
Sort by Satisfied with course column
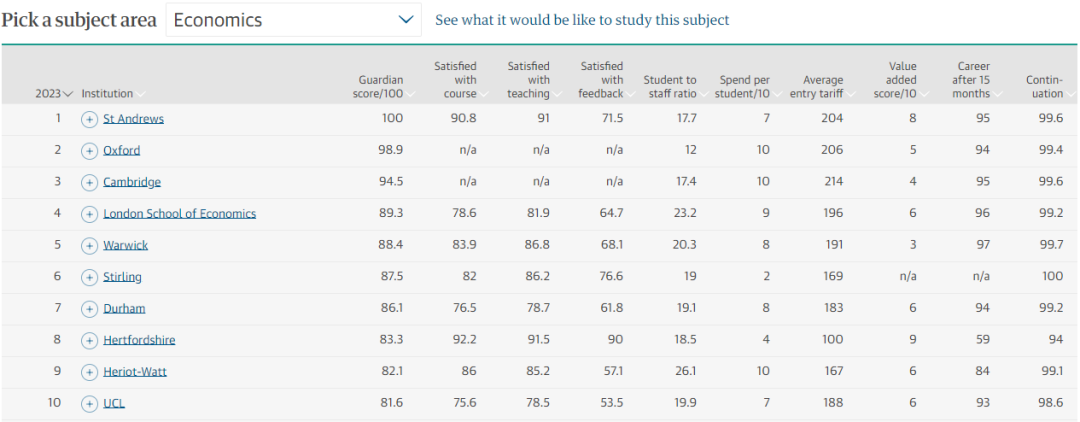point(455,80)
